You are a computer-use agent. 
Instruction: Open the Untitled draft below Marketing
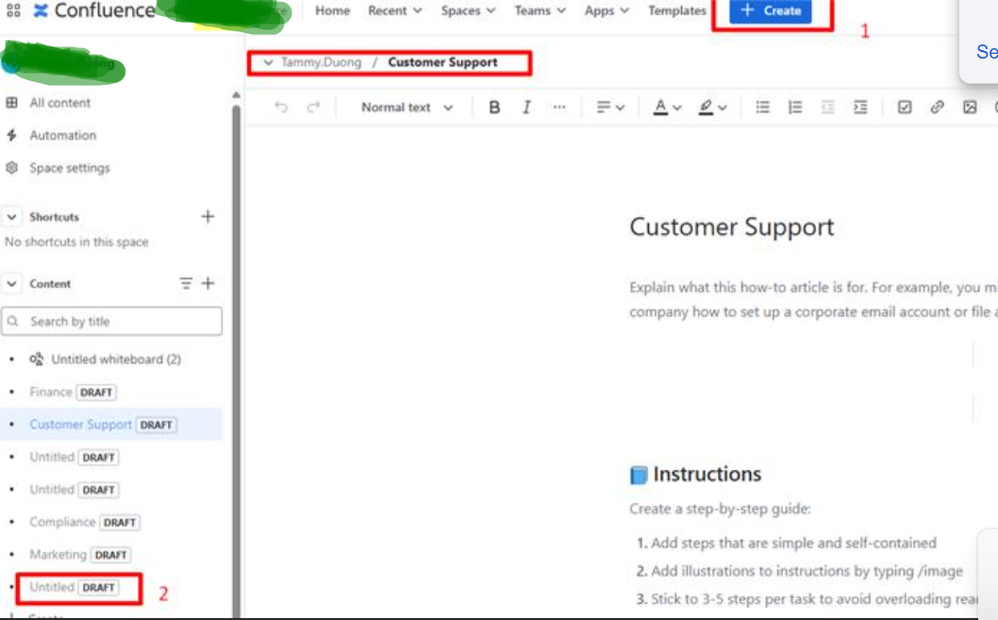tap(52, 587)
